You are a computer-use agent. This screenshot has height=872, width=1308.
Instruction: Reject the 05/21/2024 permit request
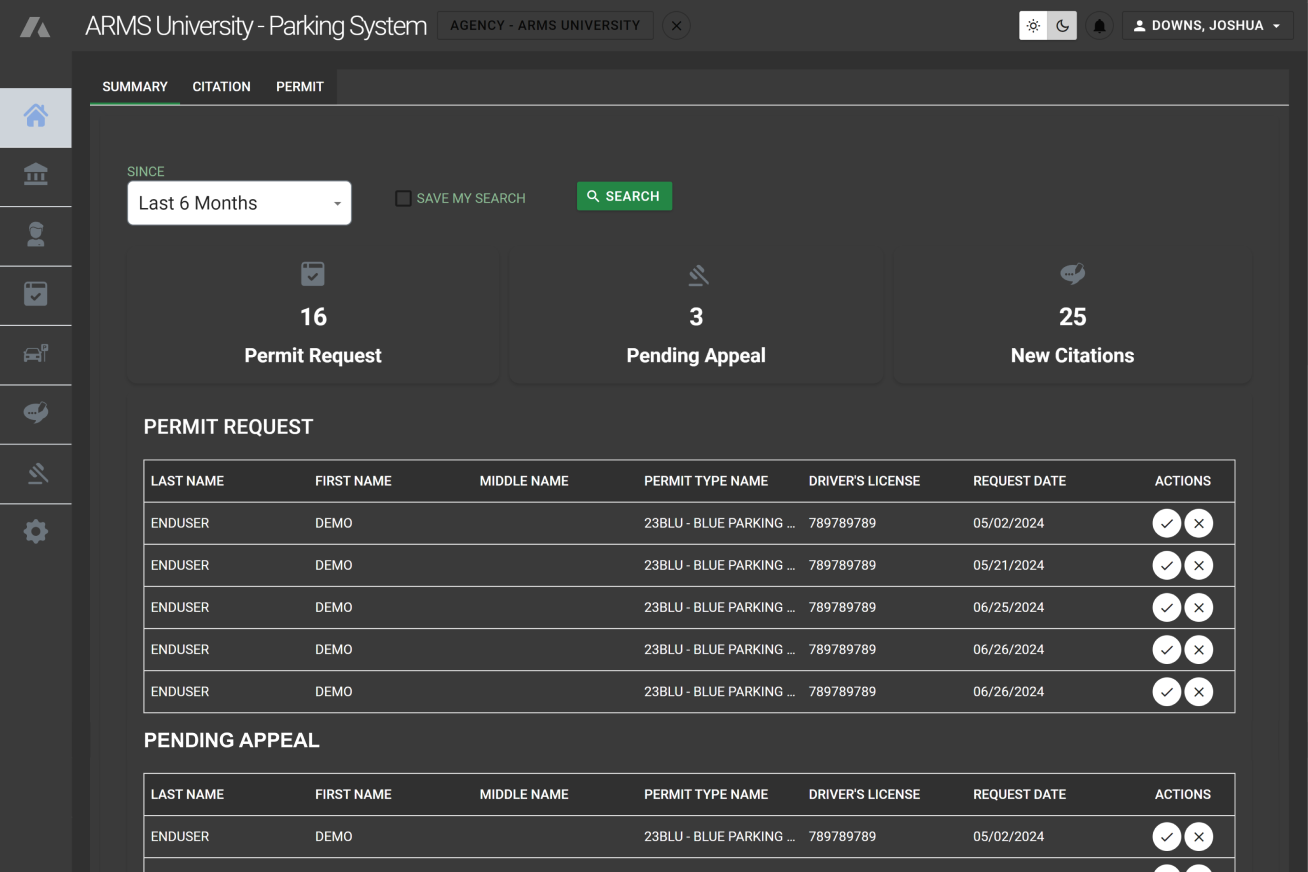(1199, 565)
